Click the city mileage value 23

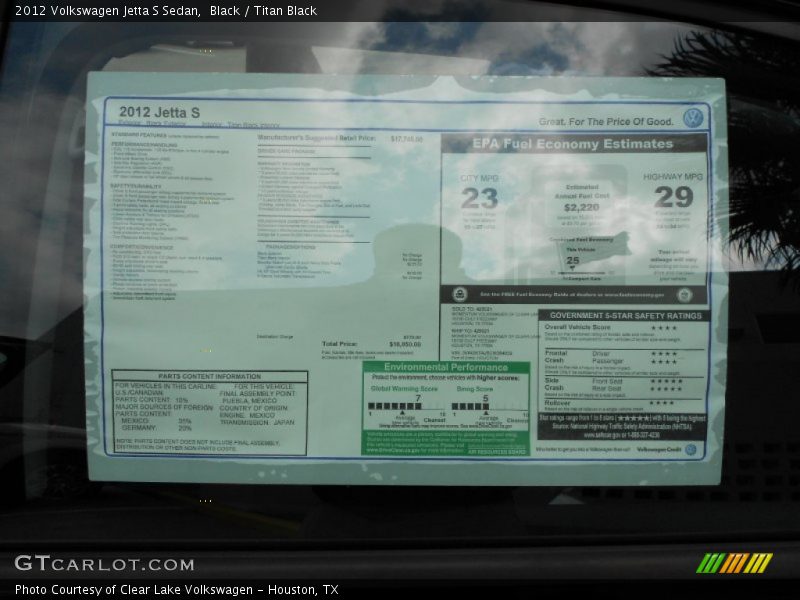(x=479, y=198)
